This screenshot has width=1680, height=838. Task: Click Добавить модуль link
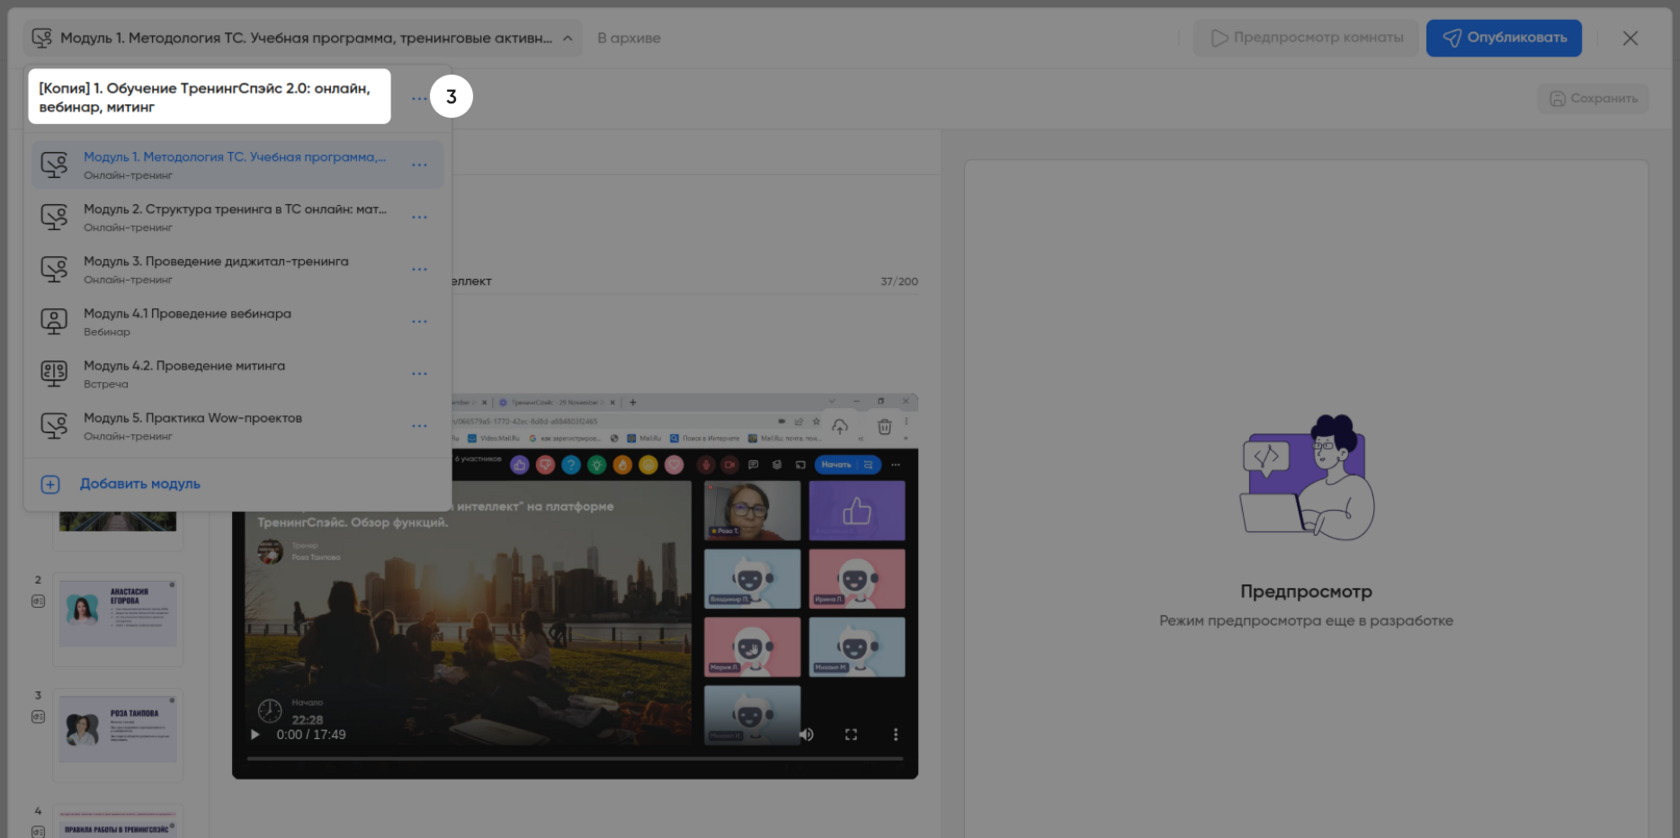140,484
